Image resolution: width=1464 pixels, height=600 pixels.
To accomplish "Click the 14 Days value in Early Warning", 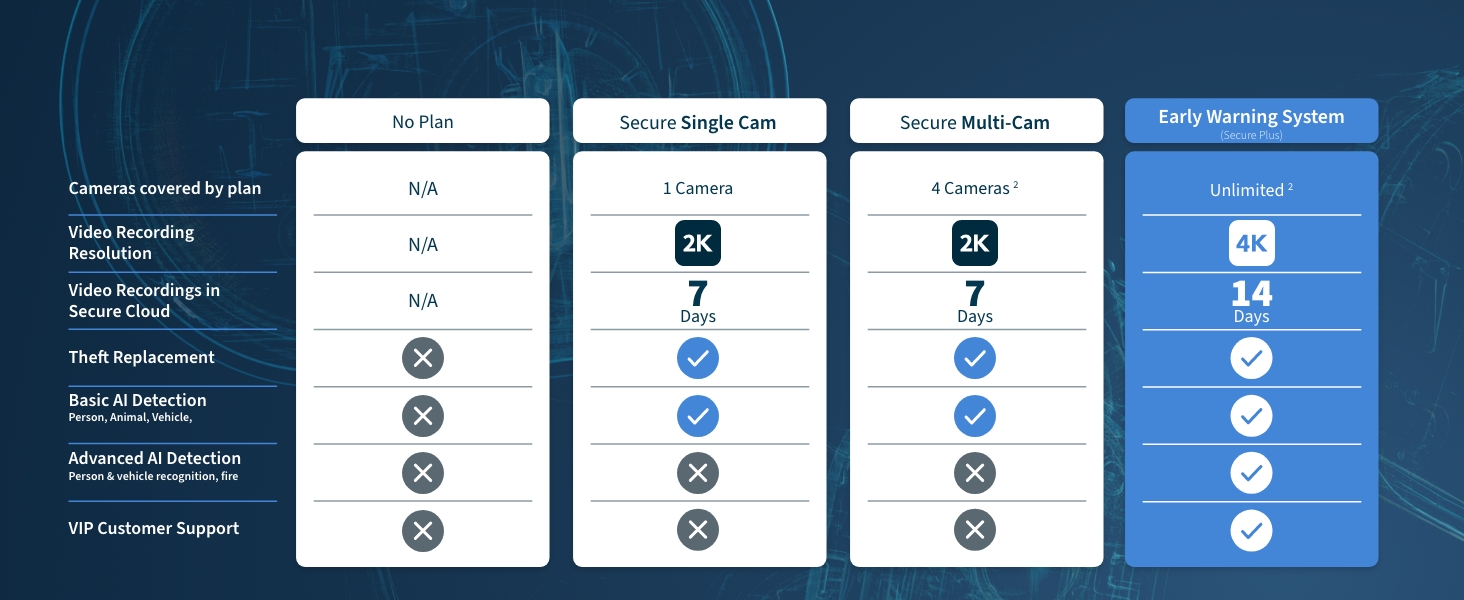I will click(1251, 301).
